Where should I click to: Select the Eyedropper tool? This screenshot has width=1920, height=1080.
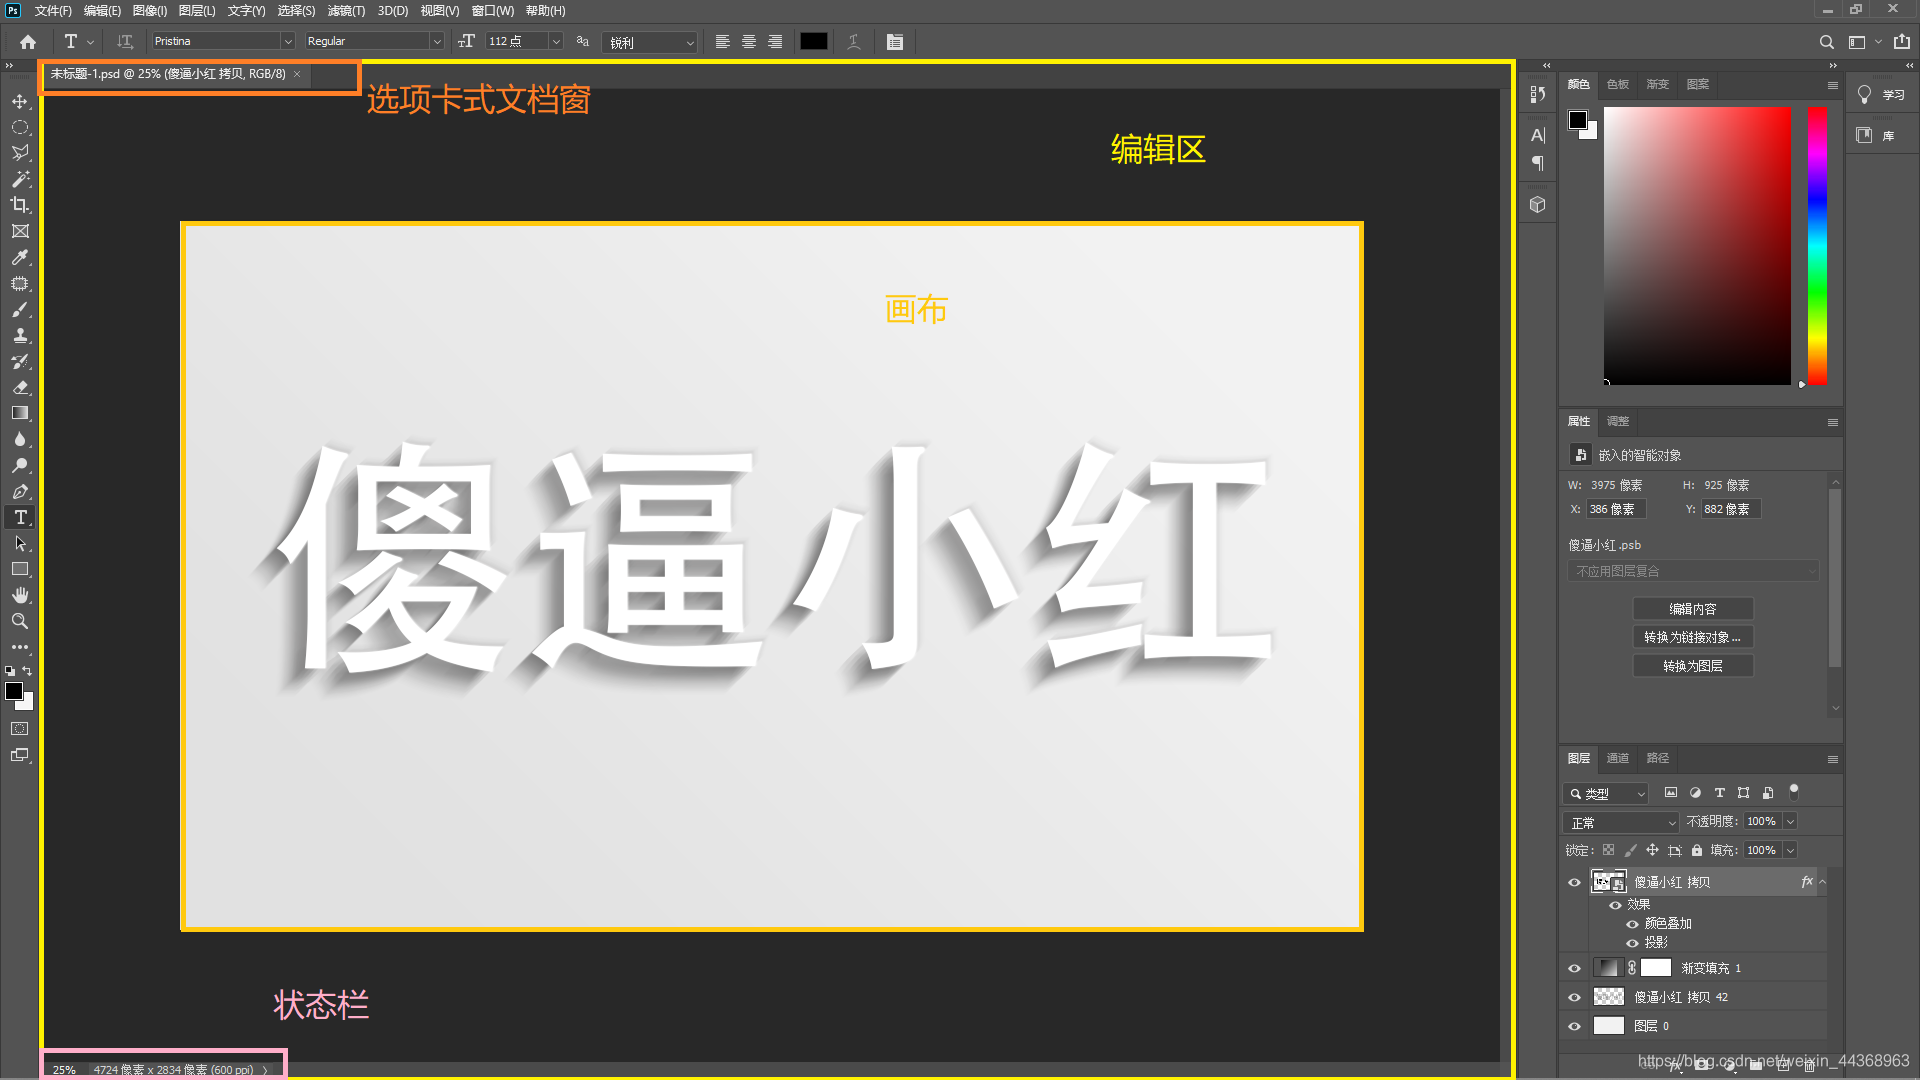(x=20, y=257)
